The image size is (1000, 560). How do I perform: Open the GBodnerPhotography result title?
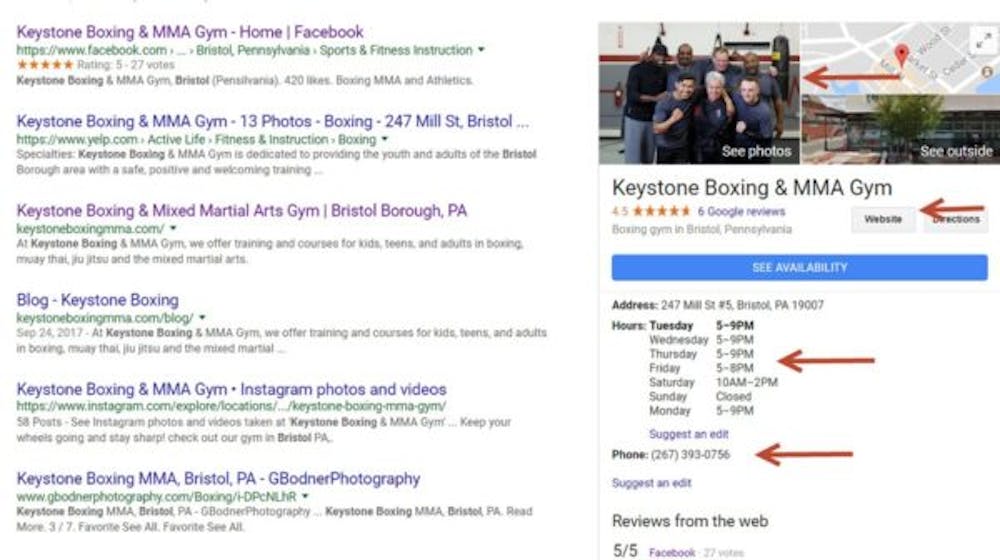coord(218,478)
